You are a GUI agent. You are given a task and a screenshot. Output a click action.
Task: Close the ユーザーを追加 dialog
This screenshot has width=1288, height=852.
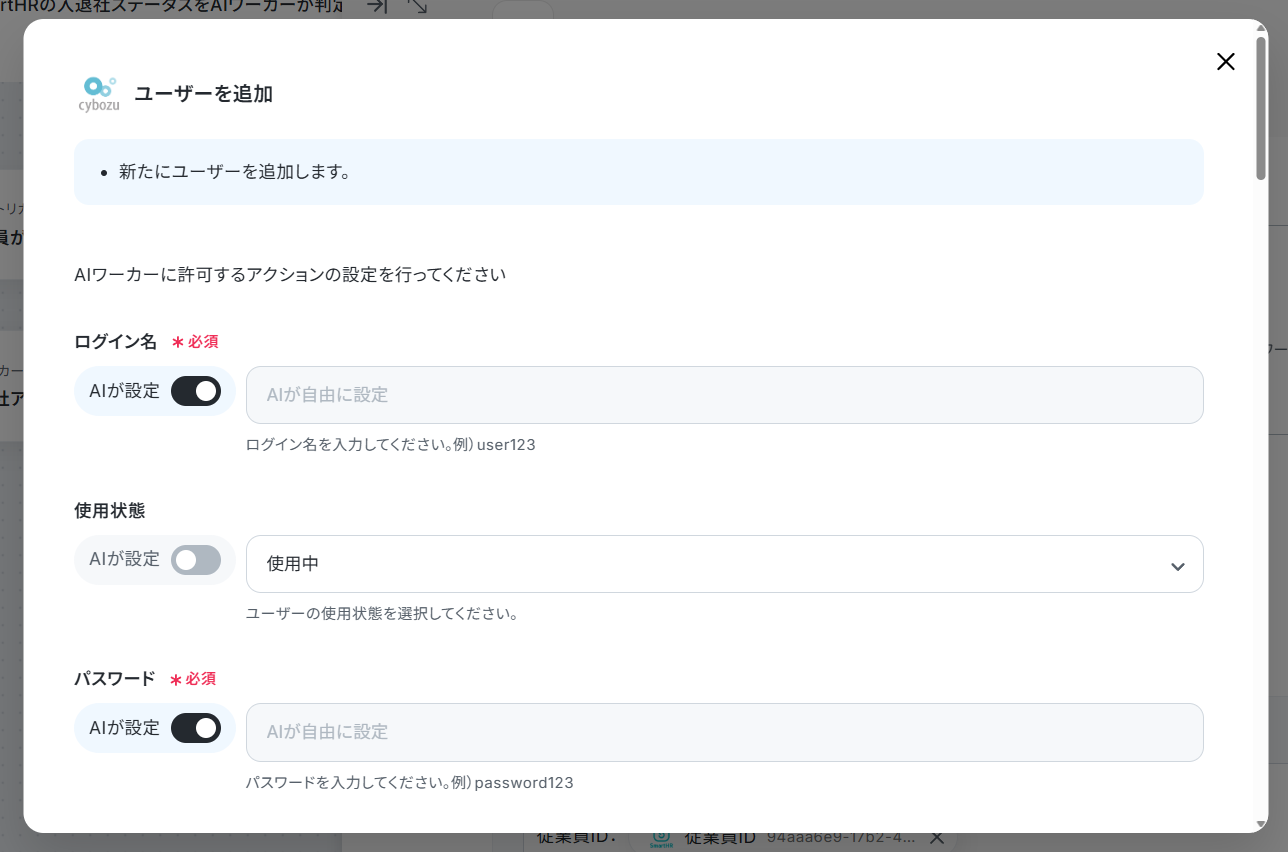[1225, 62]
